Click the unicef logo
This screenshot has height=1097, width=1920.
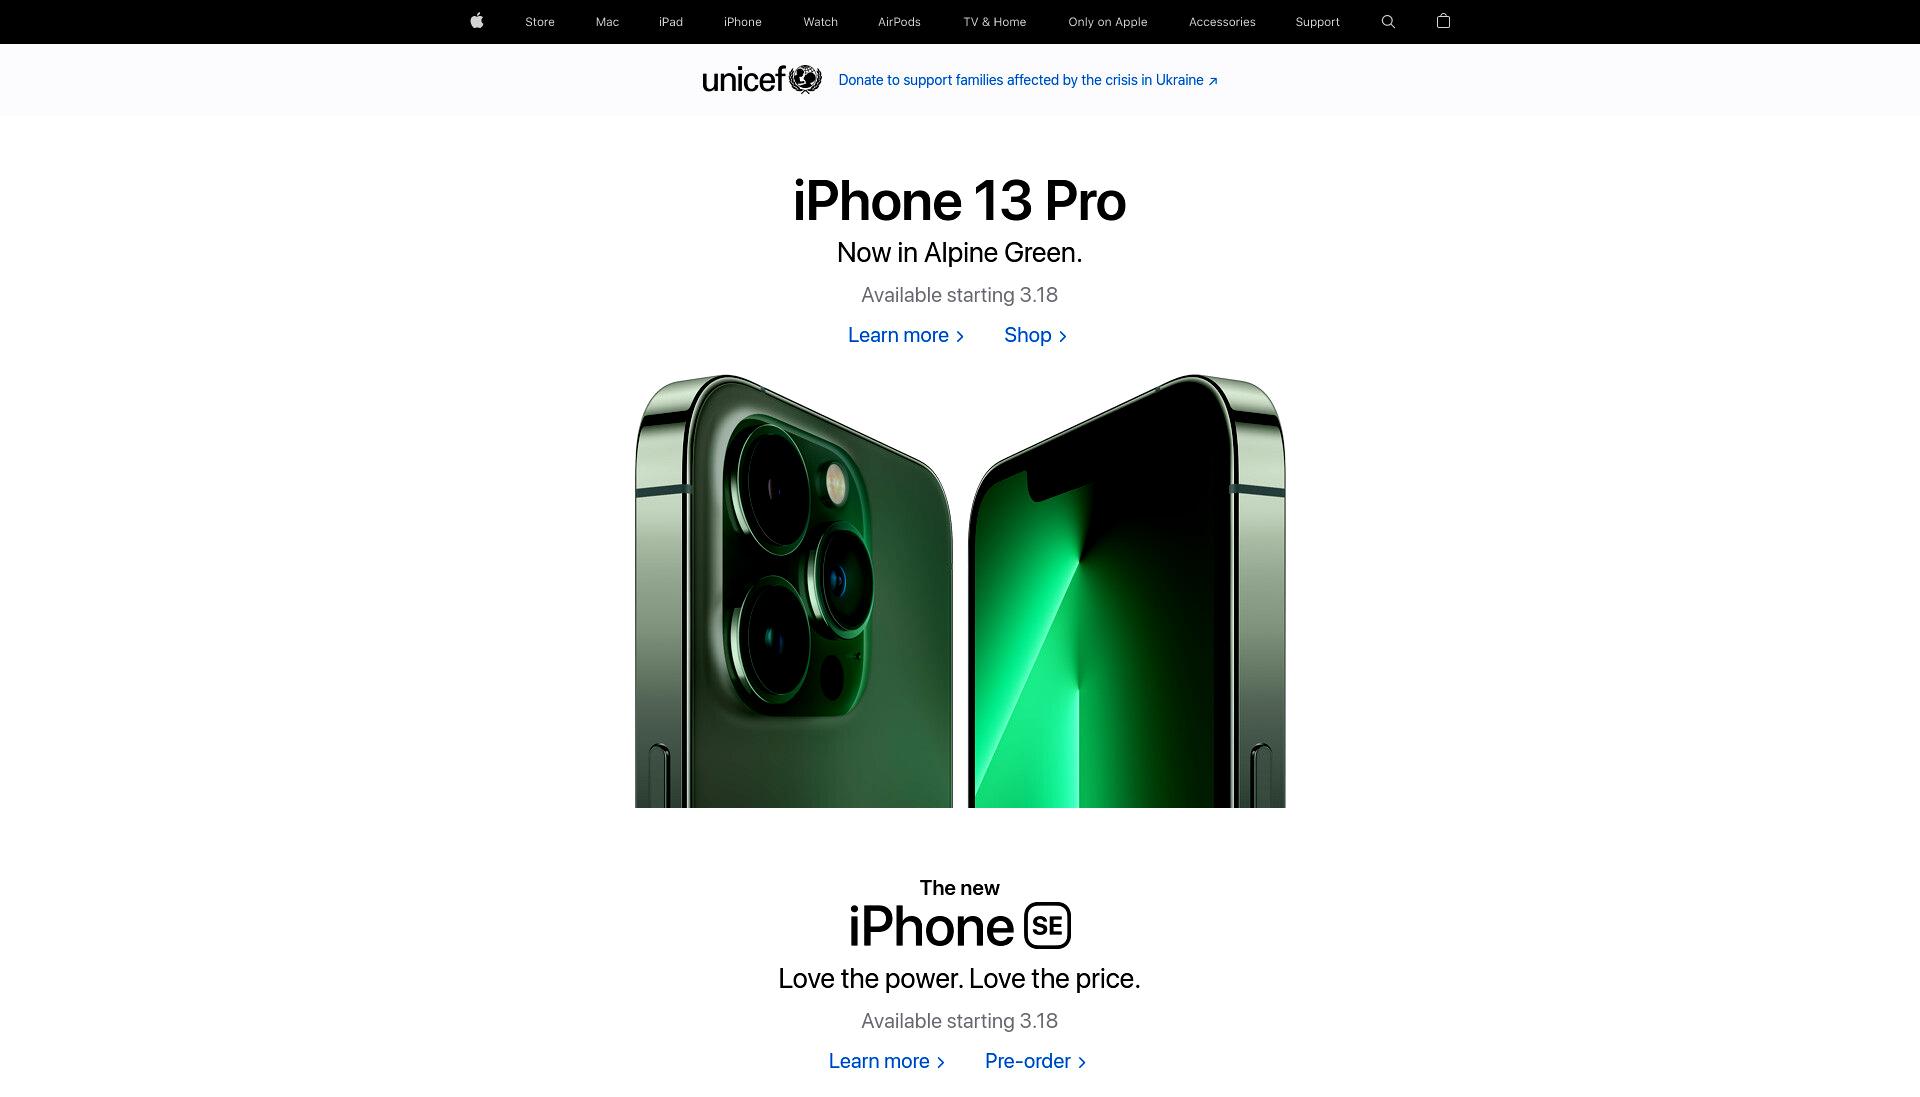762,79
